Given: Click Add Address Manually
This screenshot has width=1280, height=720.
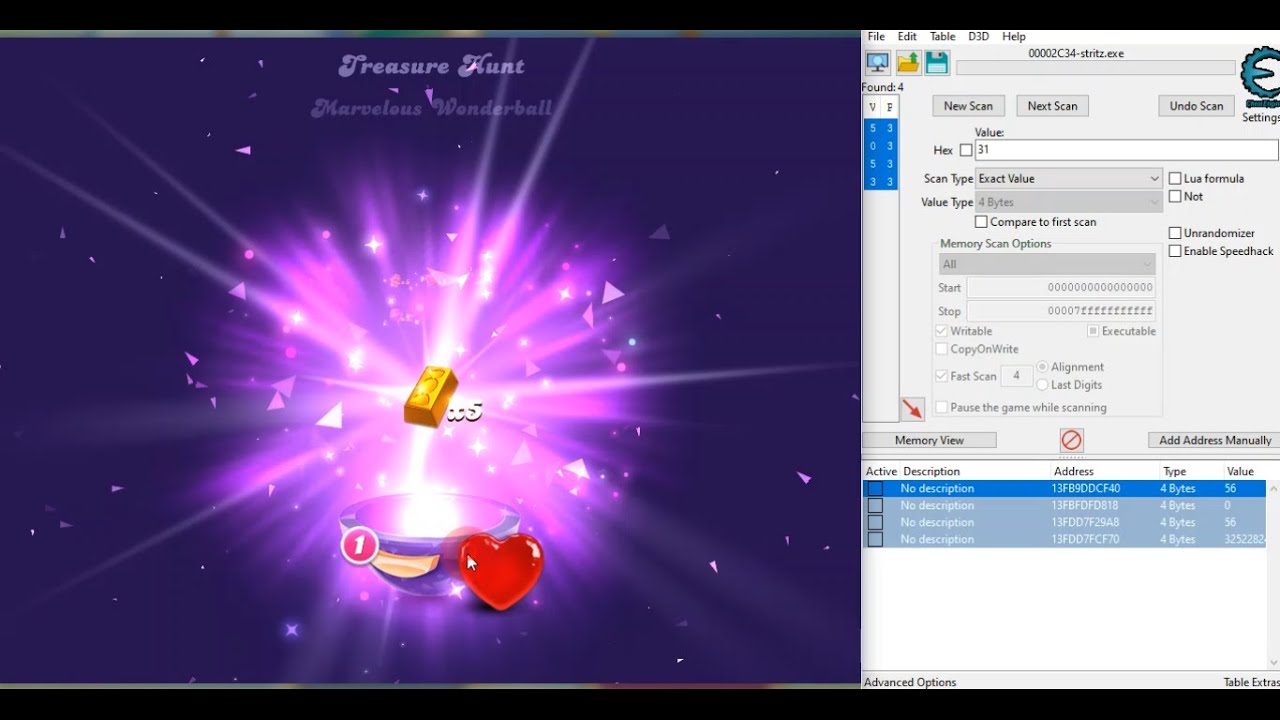Looking at the screenshot, I should pos(1214,440).
